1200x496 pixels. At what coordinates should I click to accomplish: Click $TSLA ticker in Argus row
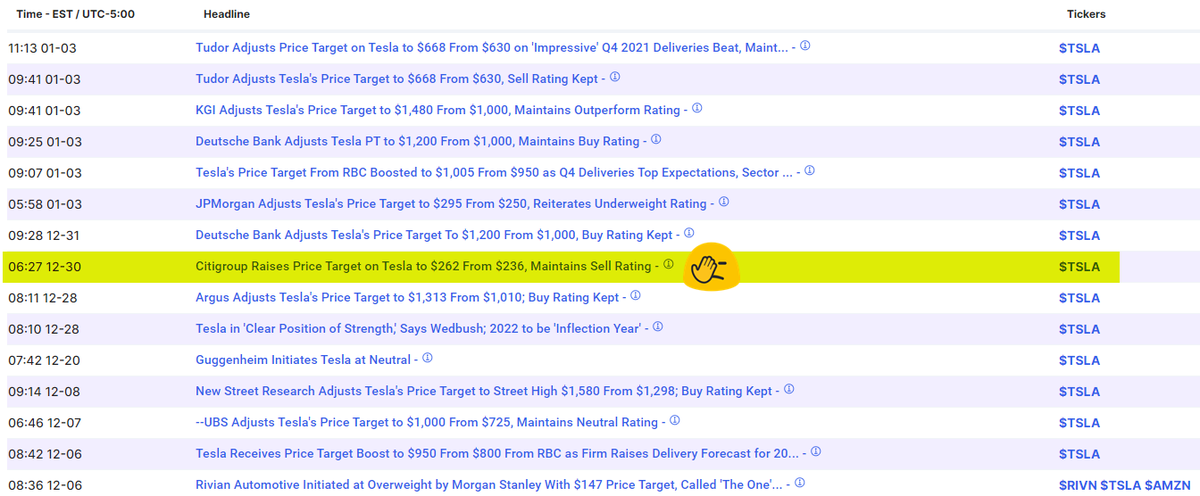coord(1079,298)
